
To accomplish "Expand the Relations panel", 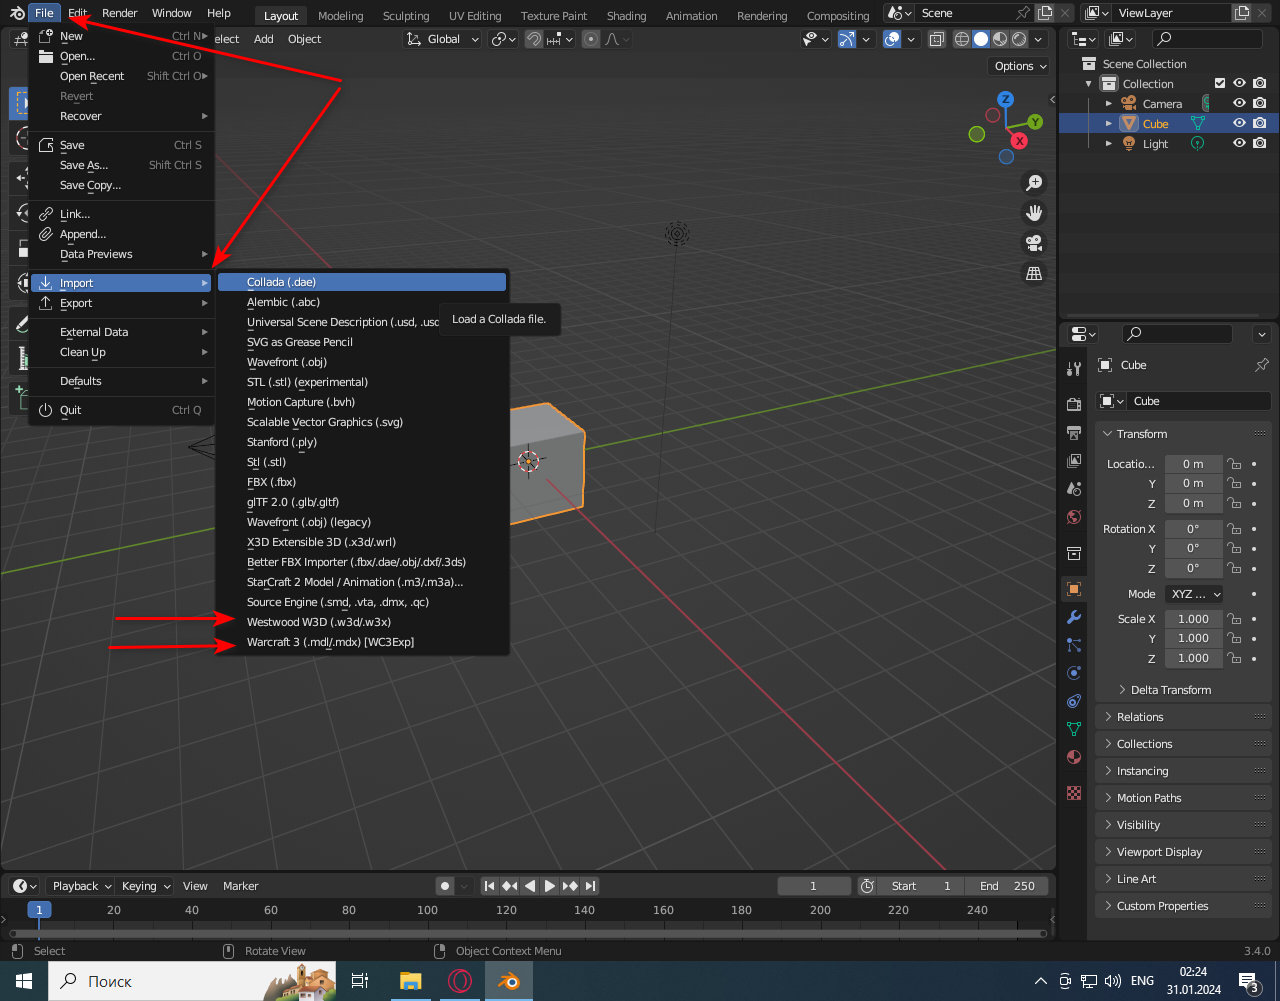I will (1140, 717).
